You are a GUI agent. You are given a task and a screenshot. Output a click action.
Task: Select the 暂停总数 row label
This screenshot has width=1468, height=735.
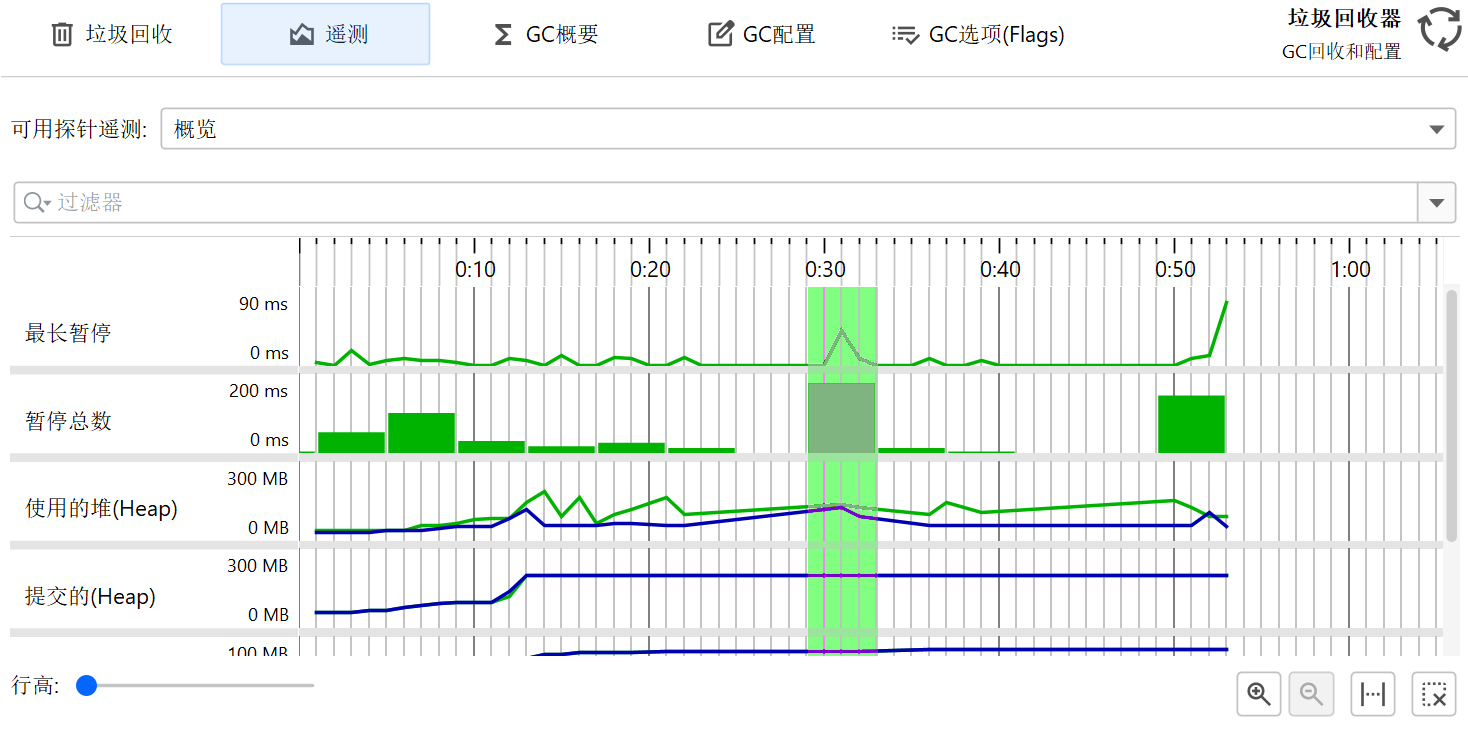click(x=68, y=421)
